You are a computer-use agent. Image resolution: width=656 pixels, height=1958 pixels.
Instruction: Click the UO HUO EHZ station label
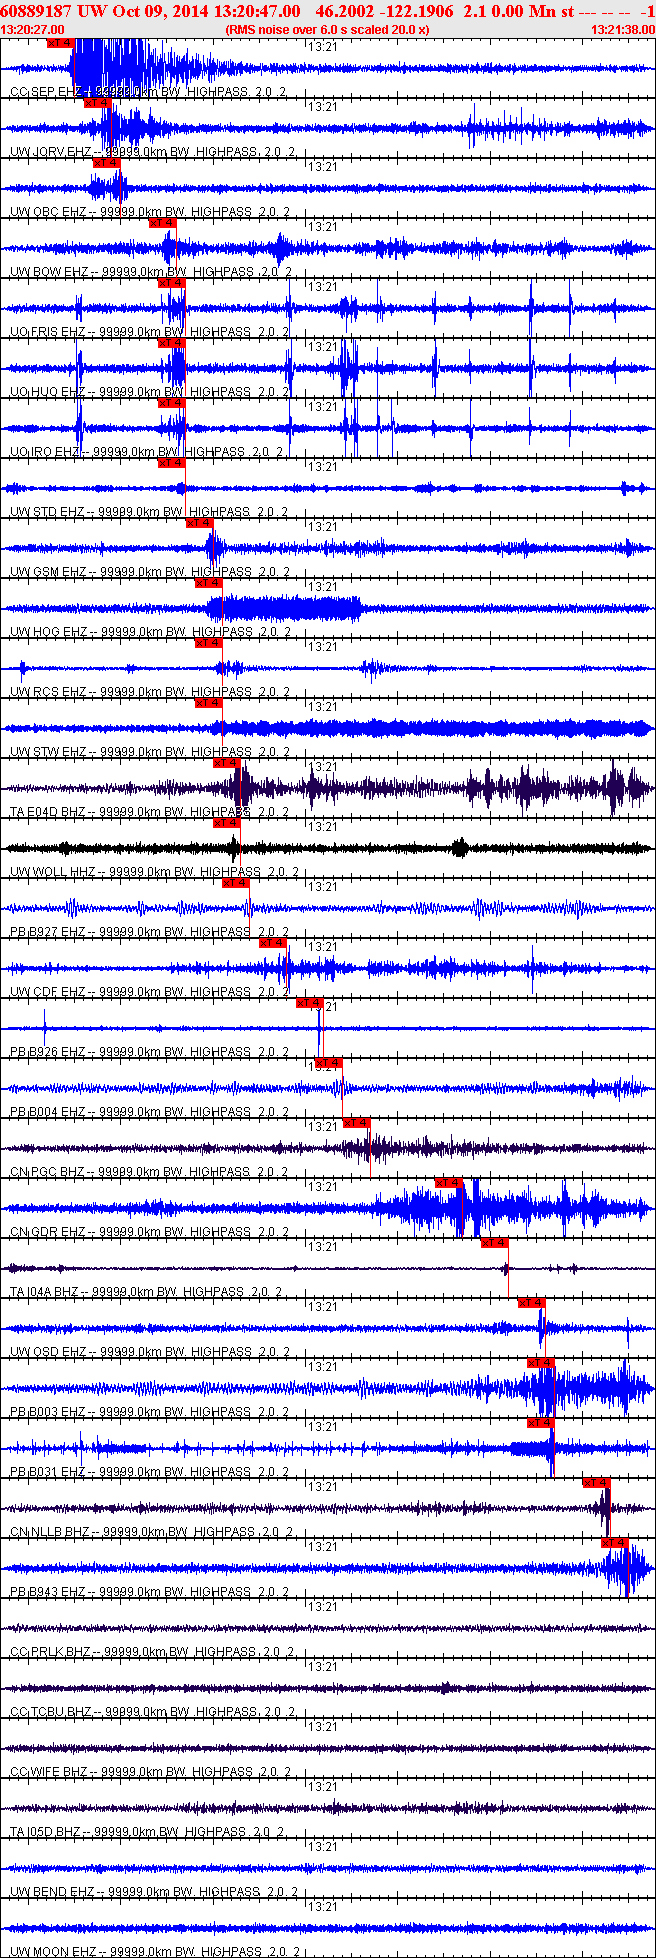pos(48,392)
